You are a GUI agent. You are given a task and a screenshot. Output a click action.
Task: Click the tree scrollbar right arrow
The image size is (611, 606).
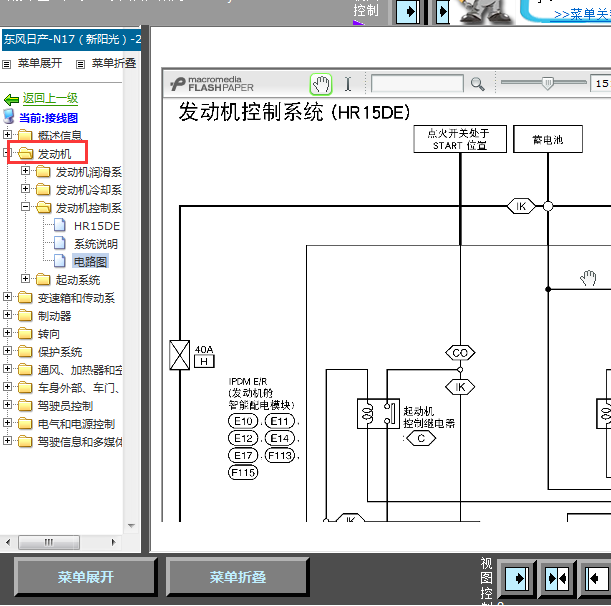pyautogui.click(x=113, y=542)
